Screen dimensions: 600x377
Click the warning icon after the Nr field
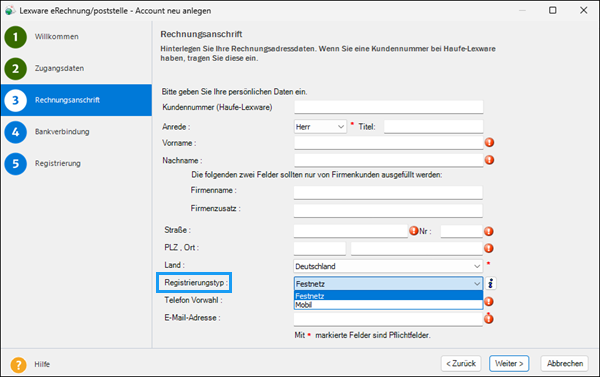[489, 231]
